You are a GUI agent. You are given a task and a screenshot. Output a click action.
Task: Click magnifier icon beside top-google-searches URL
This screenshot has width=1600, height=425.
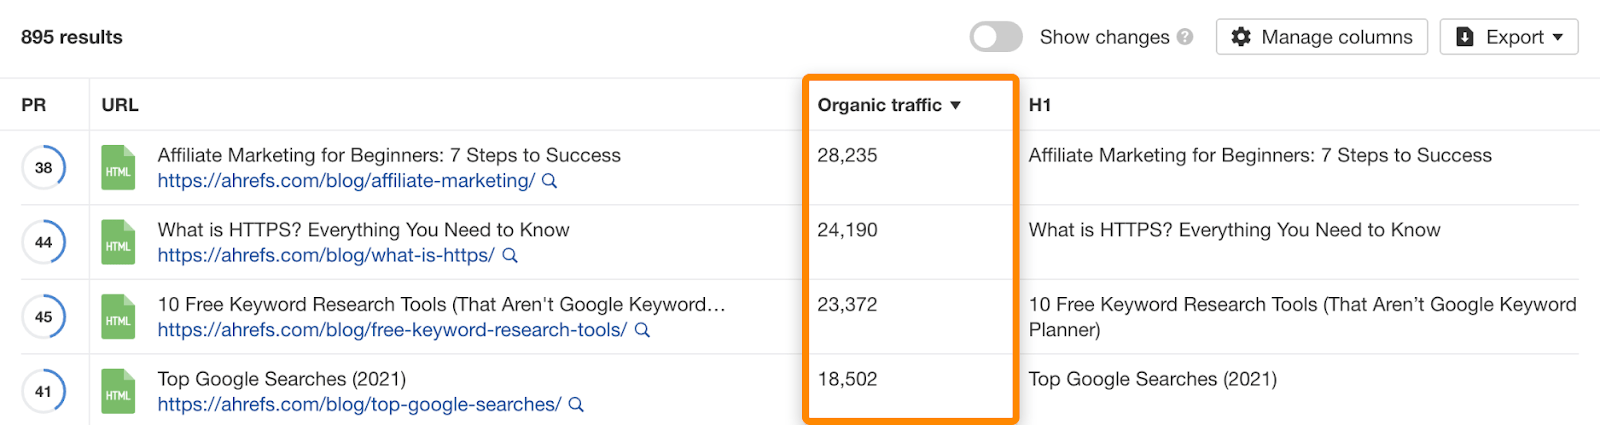(x=576, y=405)
